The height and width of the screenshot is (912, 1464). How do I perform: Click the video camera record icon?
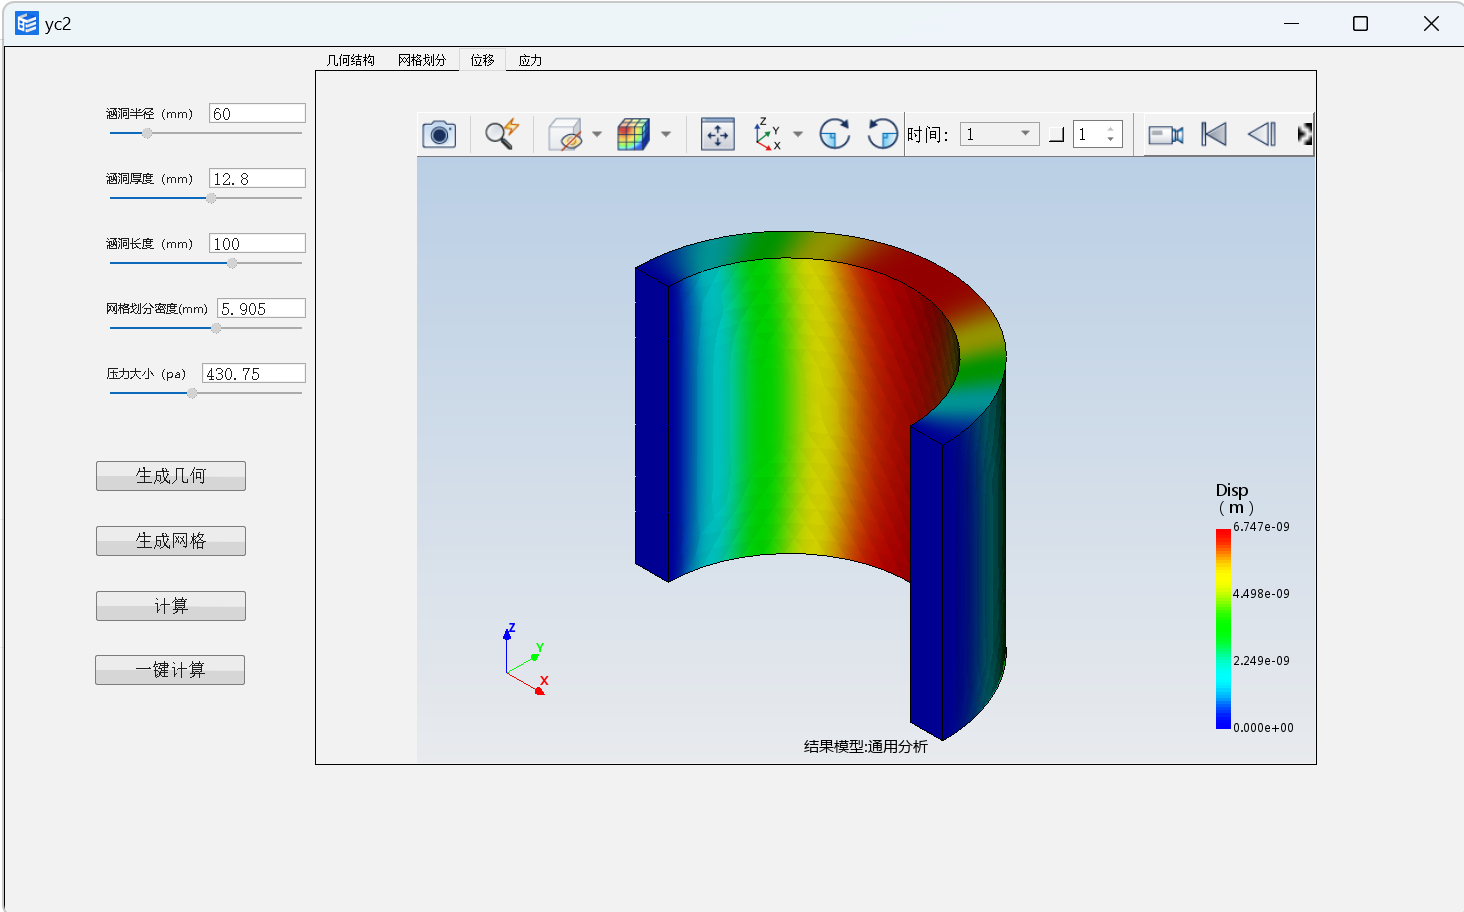coord(1166,134)
